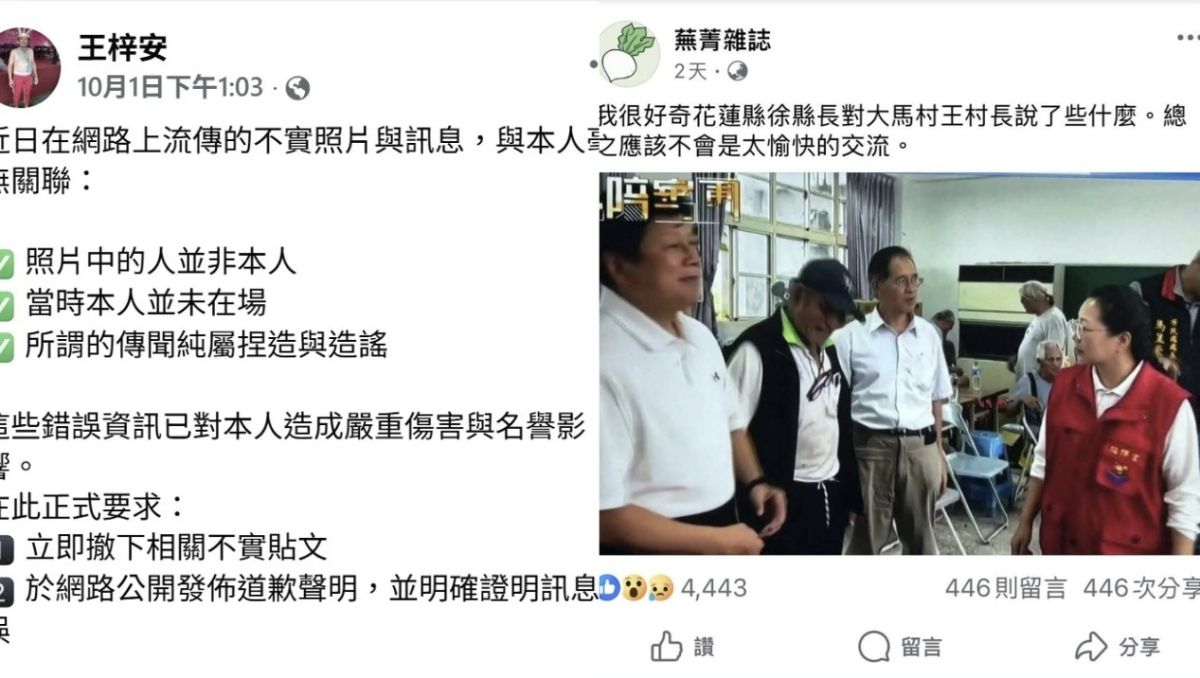View the 446次分享 shares count
The height and width of the screenshot is (678, 1200).
click(1141, 588)
